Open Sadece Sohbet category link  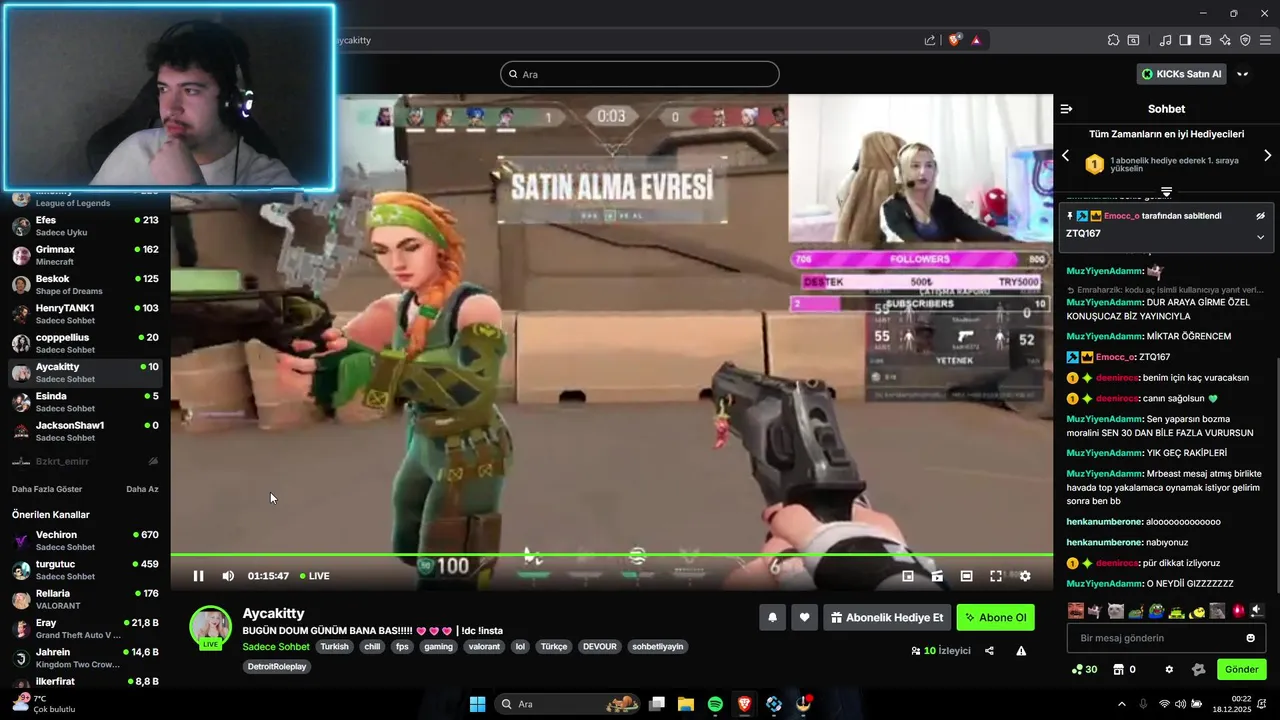[x=276, y=647]
